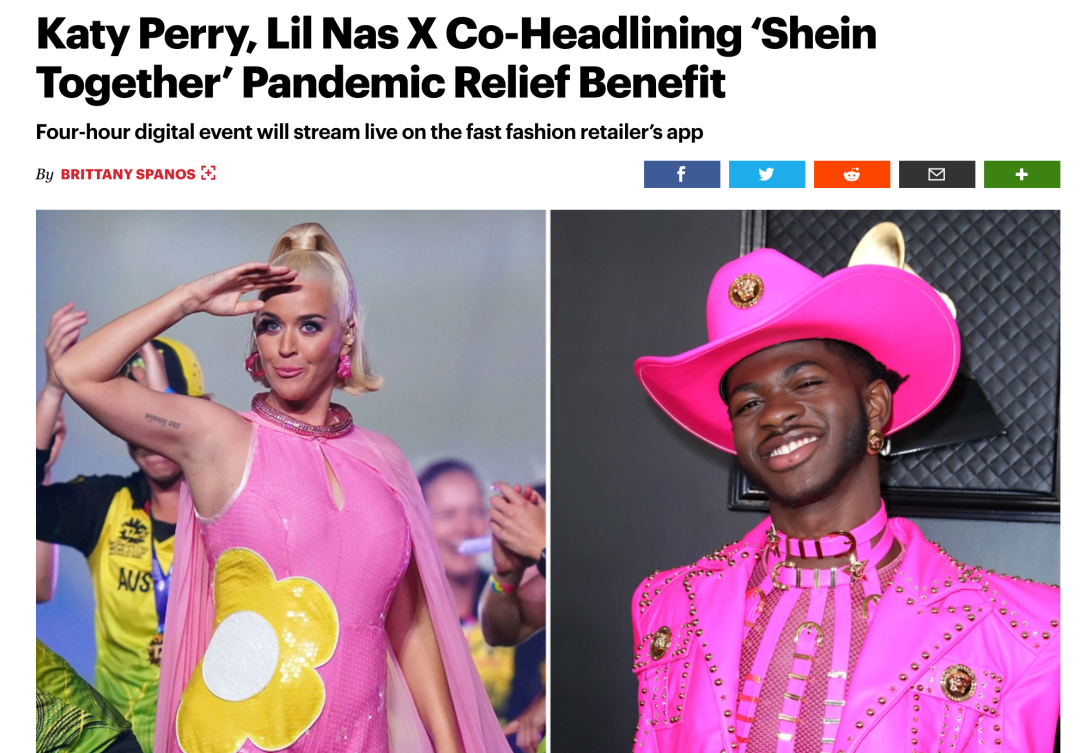Viewport: 1080px width, 753px height.
Task: Click 'Pandemic Relief Benefit' in the headline
Action: tap(484, 83)
